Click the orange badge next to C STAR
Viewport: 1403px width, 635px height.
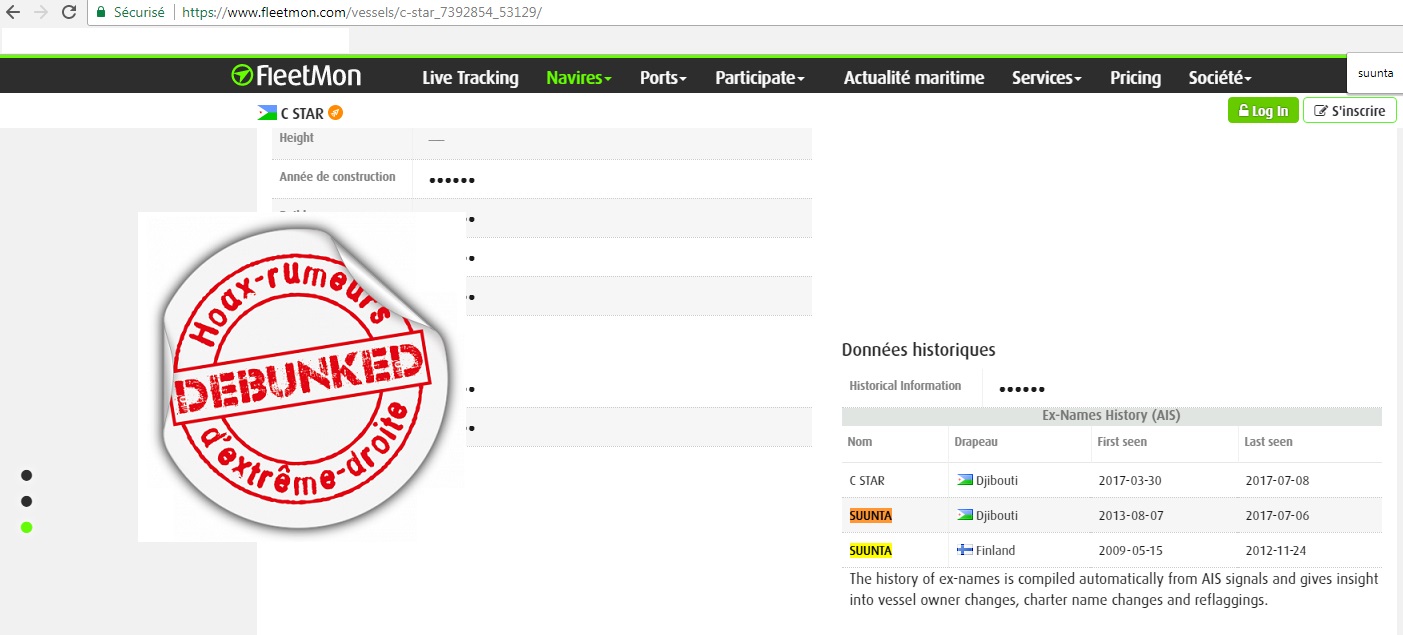click(336, 113)
